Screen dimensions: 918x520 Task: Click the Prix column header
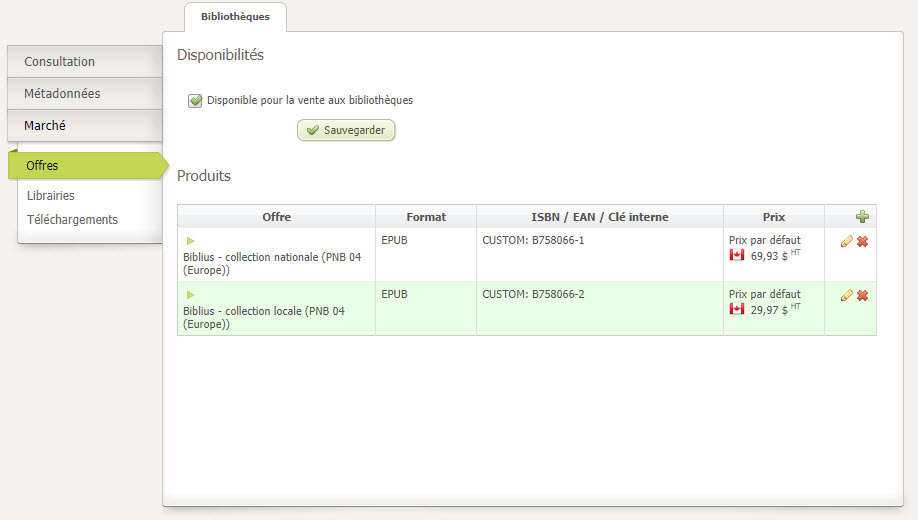click(773, 217)
